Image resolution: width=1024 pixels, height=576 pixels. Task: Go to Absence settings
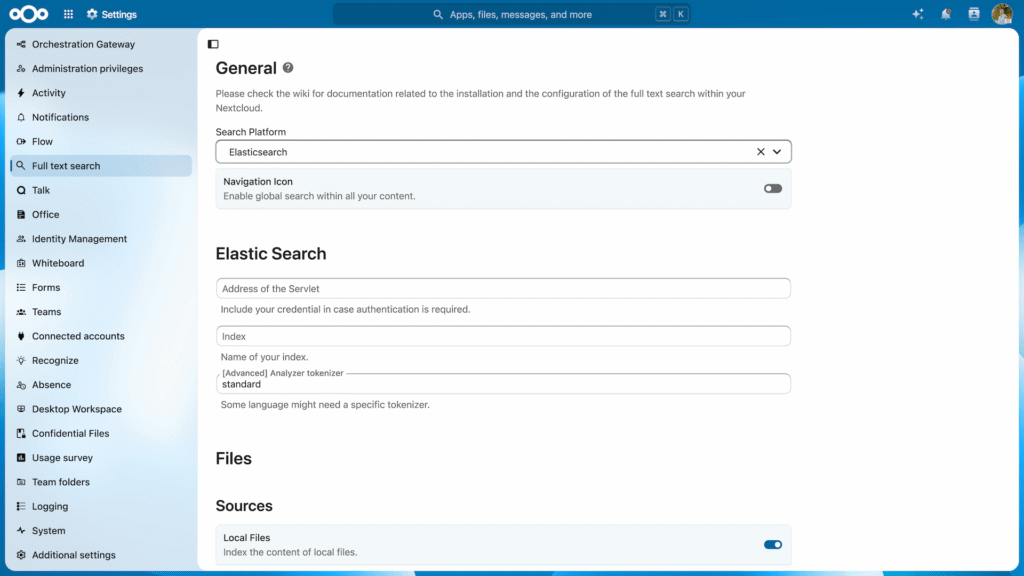pyautogui.click(x=101, y=385)
